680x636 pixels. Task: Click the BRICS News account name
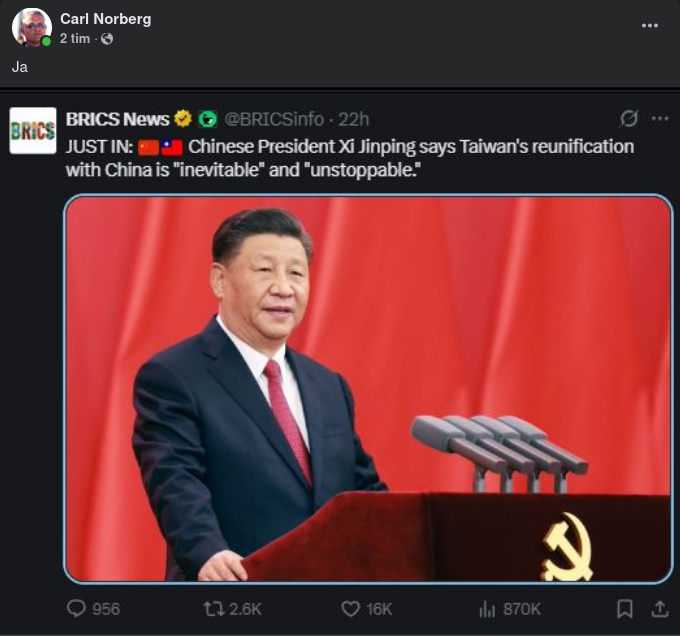tap(118, 119)
